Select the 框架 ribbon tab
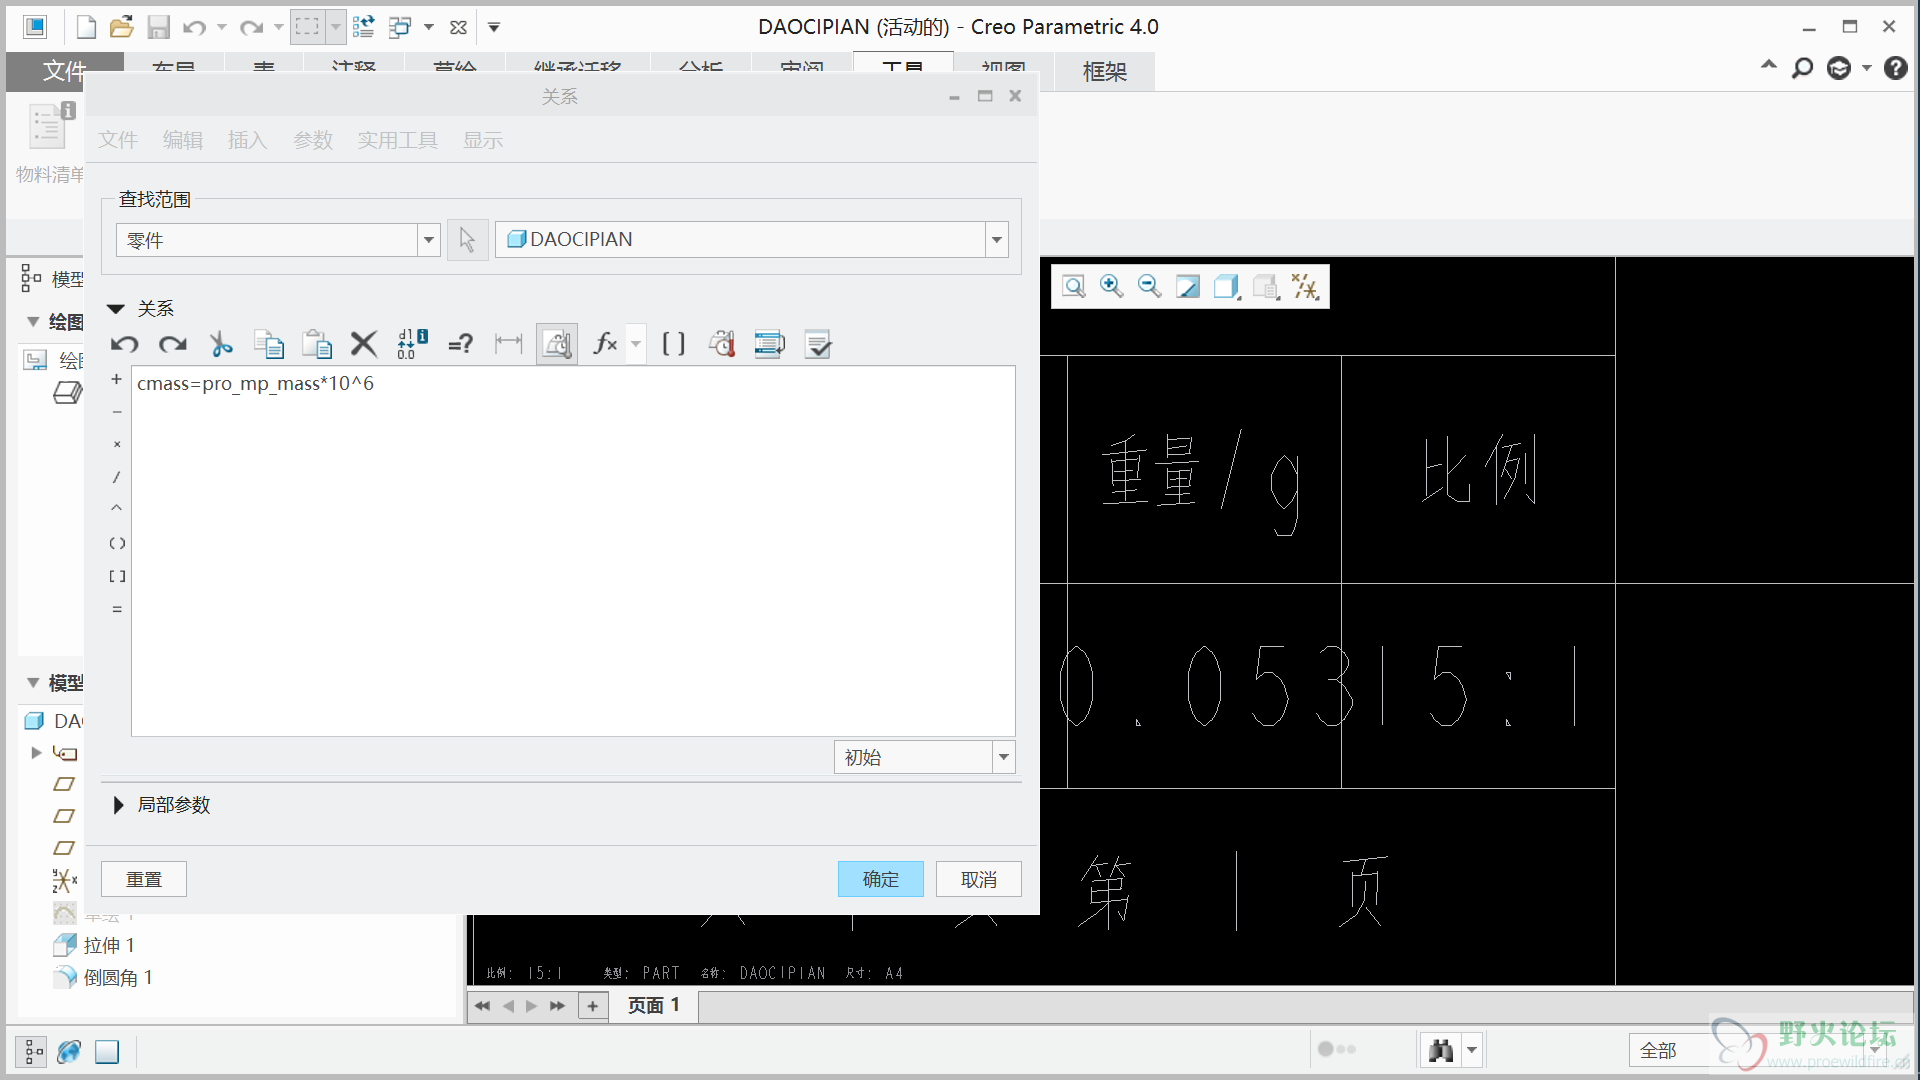Viewport: 1920px width, 1080px height. click(1105, 72)
